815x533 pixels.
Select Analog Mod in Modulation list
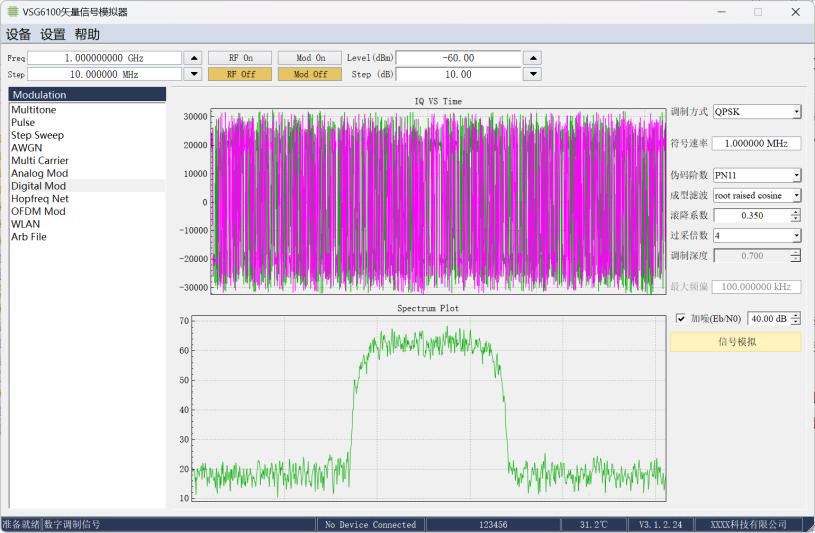click(87, 173)
